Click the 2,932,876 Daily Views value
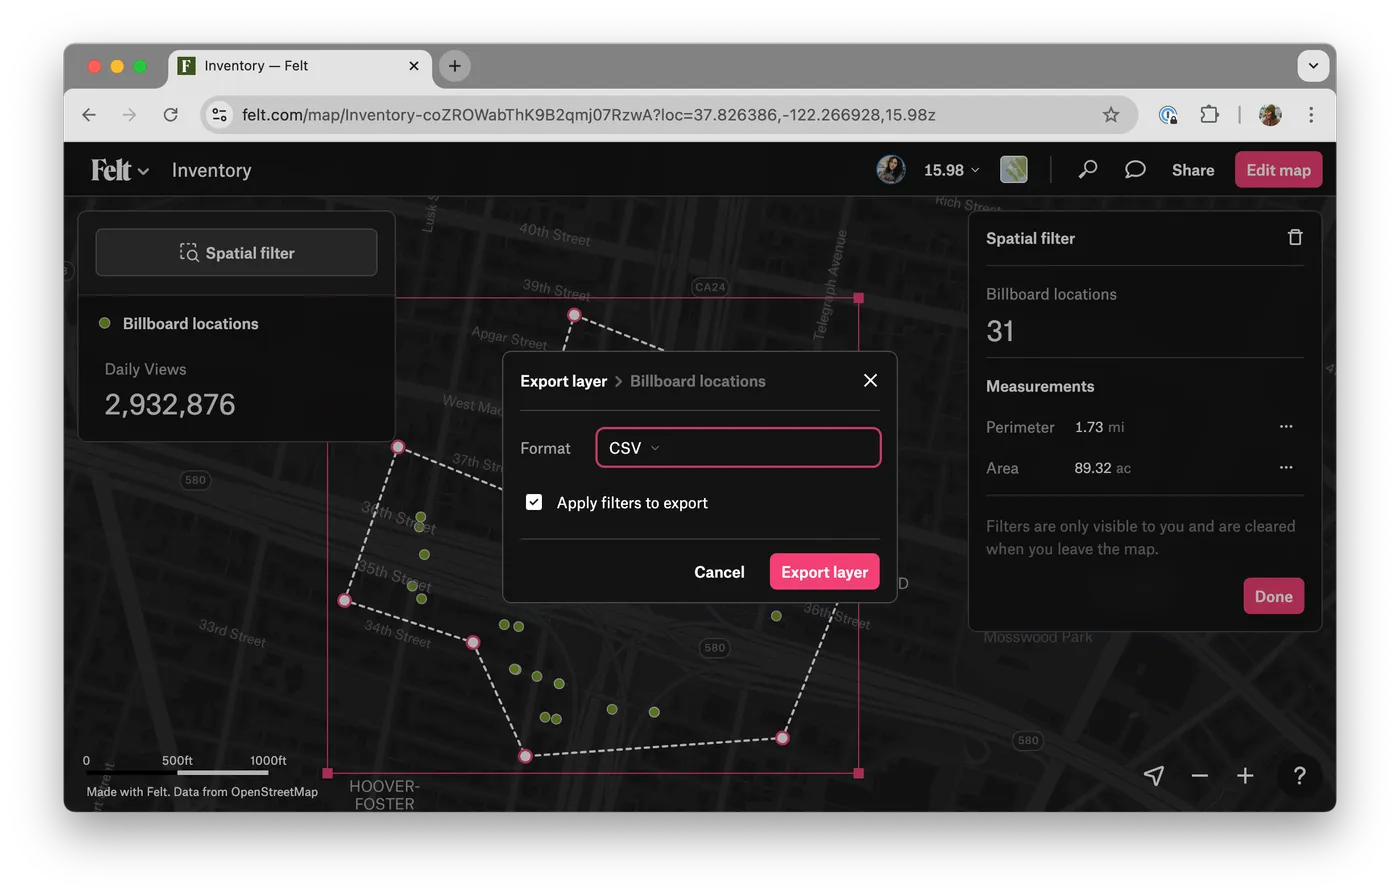1400x896 pixels. [x=170, y=404]
